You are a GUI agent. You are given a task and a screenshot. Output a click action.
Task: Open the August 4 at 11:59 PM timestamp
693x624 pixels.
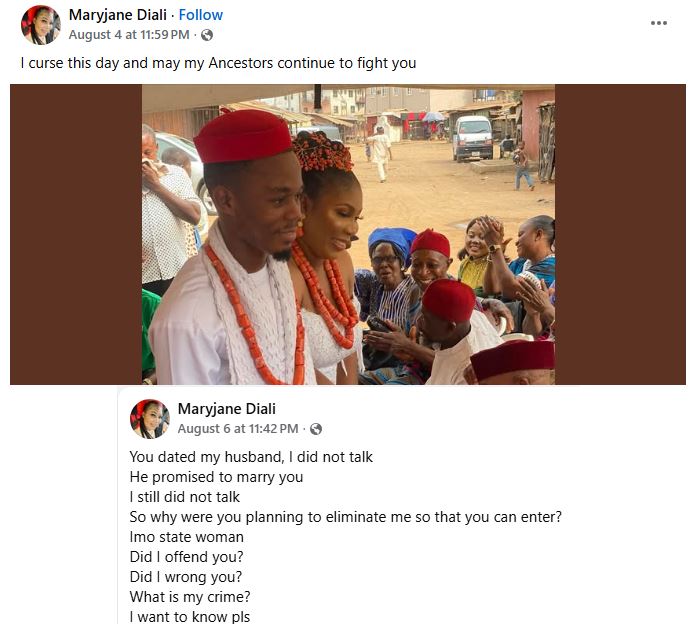click(128, 35)
